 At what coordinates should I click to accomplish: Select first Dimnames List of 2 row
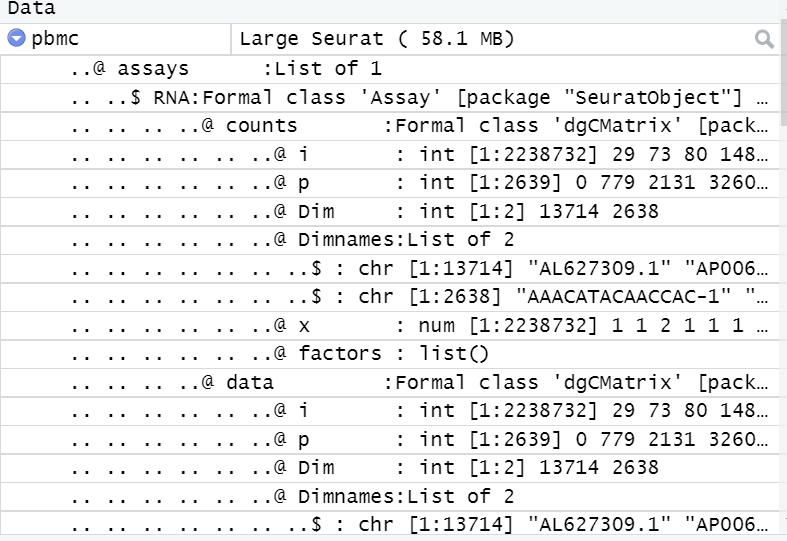click(x=389, y=240)
